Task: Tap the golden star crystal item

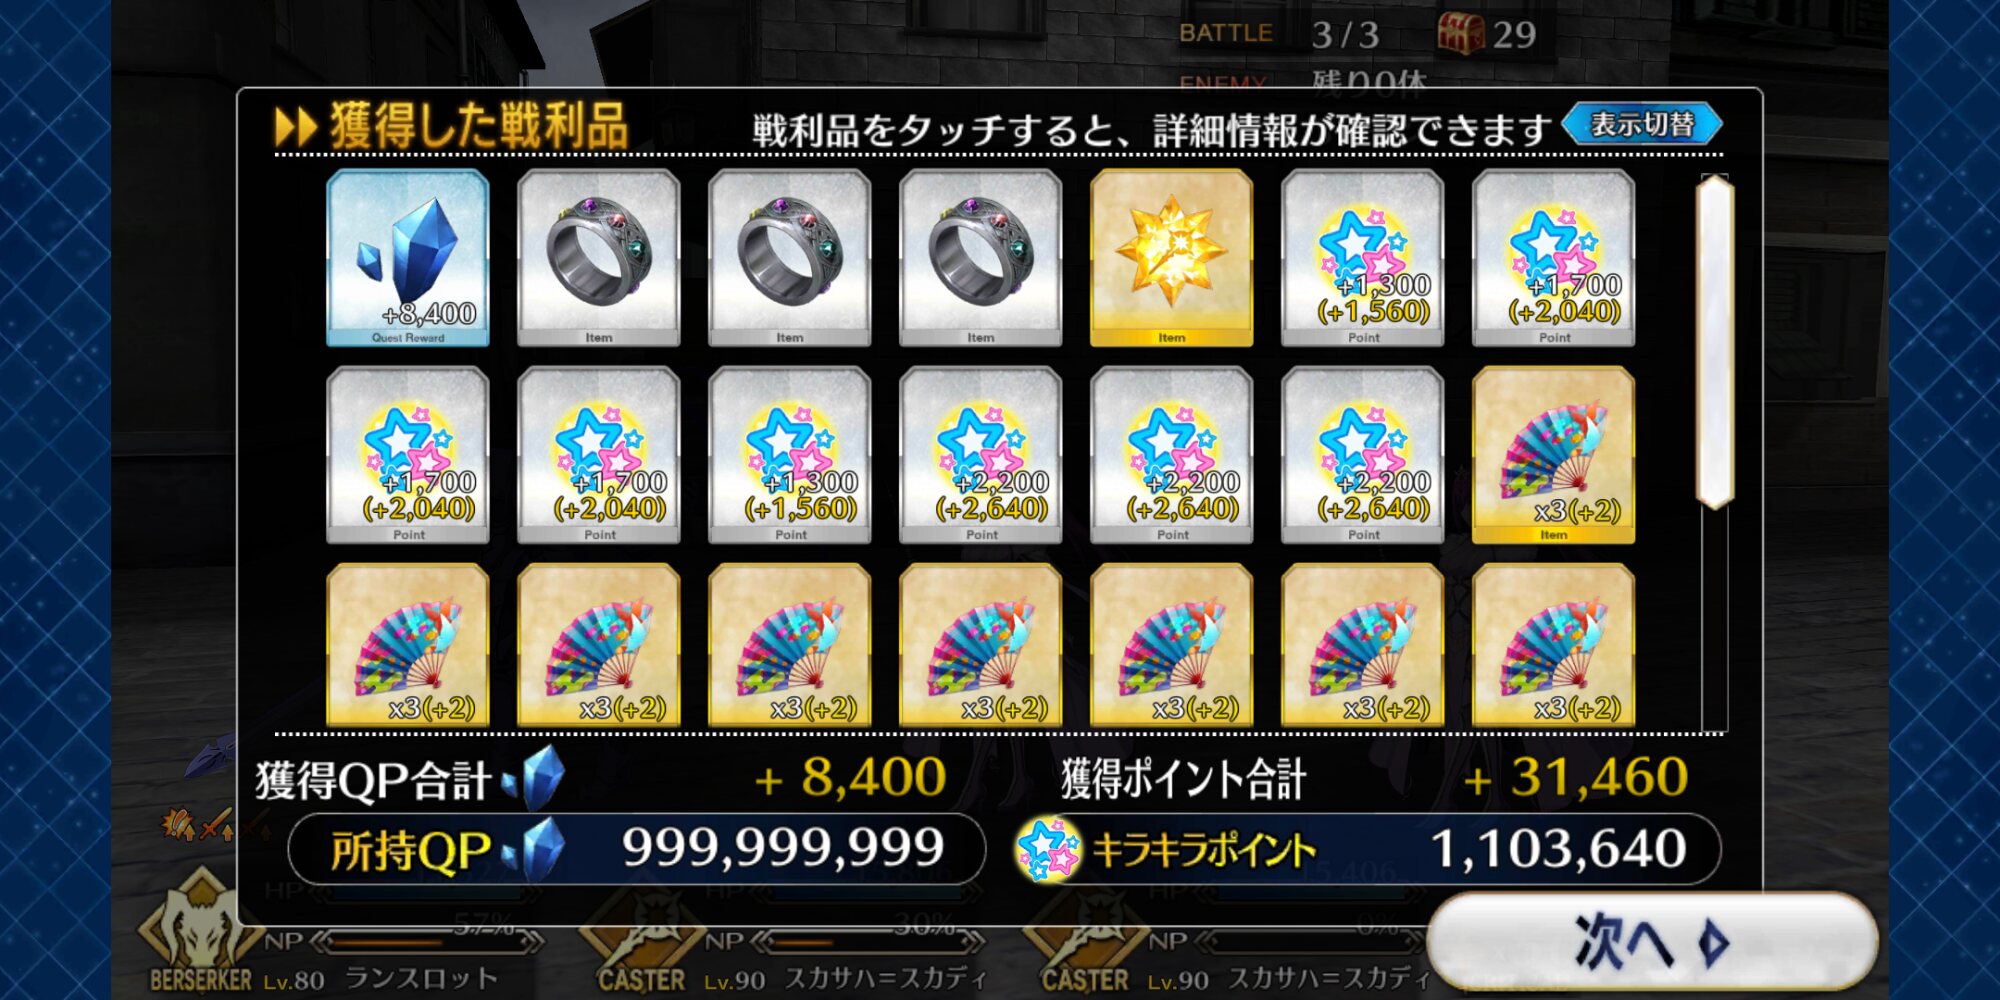Action: pyautogui.click(x=1172, y=258)
